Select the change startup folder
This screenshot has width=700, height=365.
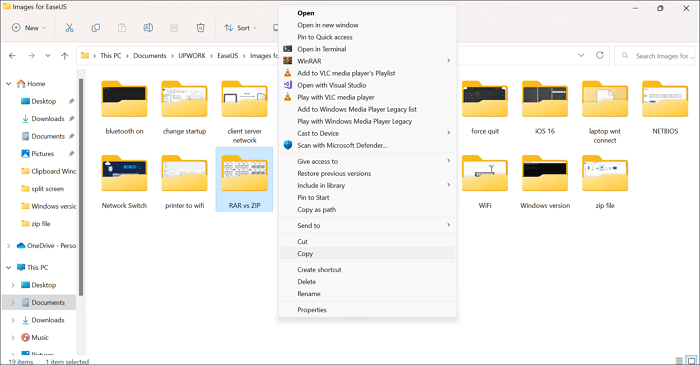click(184, 107)
